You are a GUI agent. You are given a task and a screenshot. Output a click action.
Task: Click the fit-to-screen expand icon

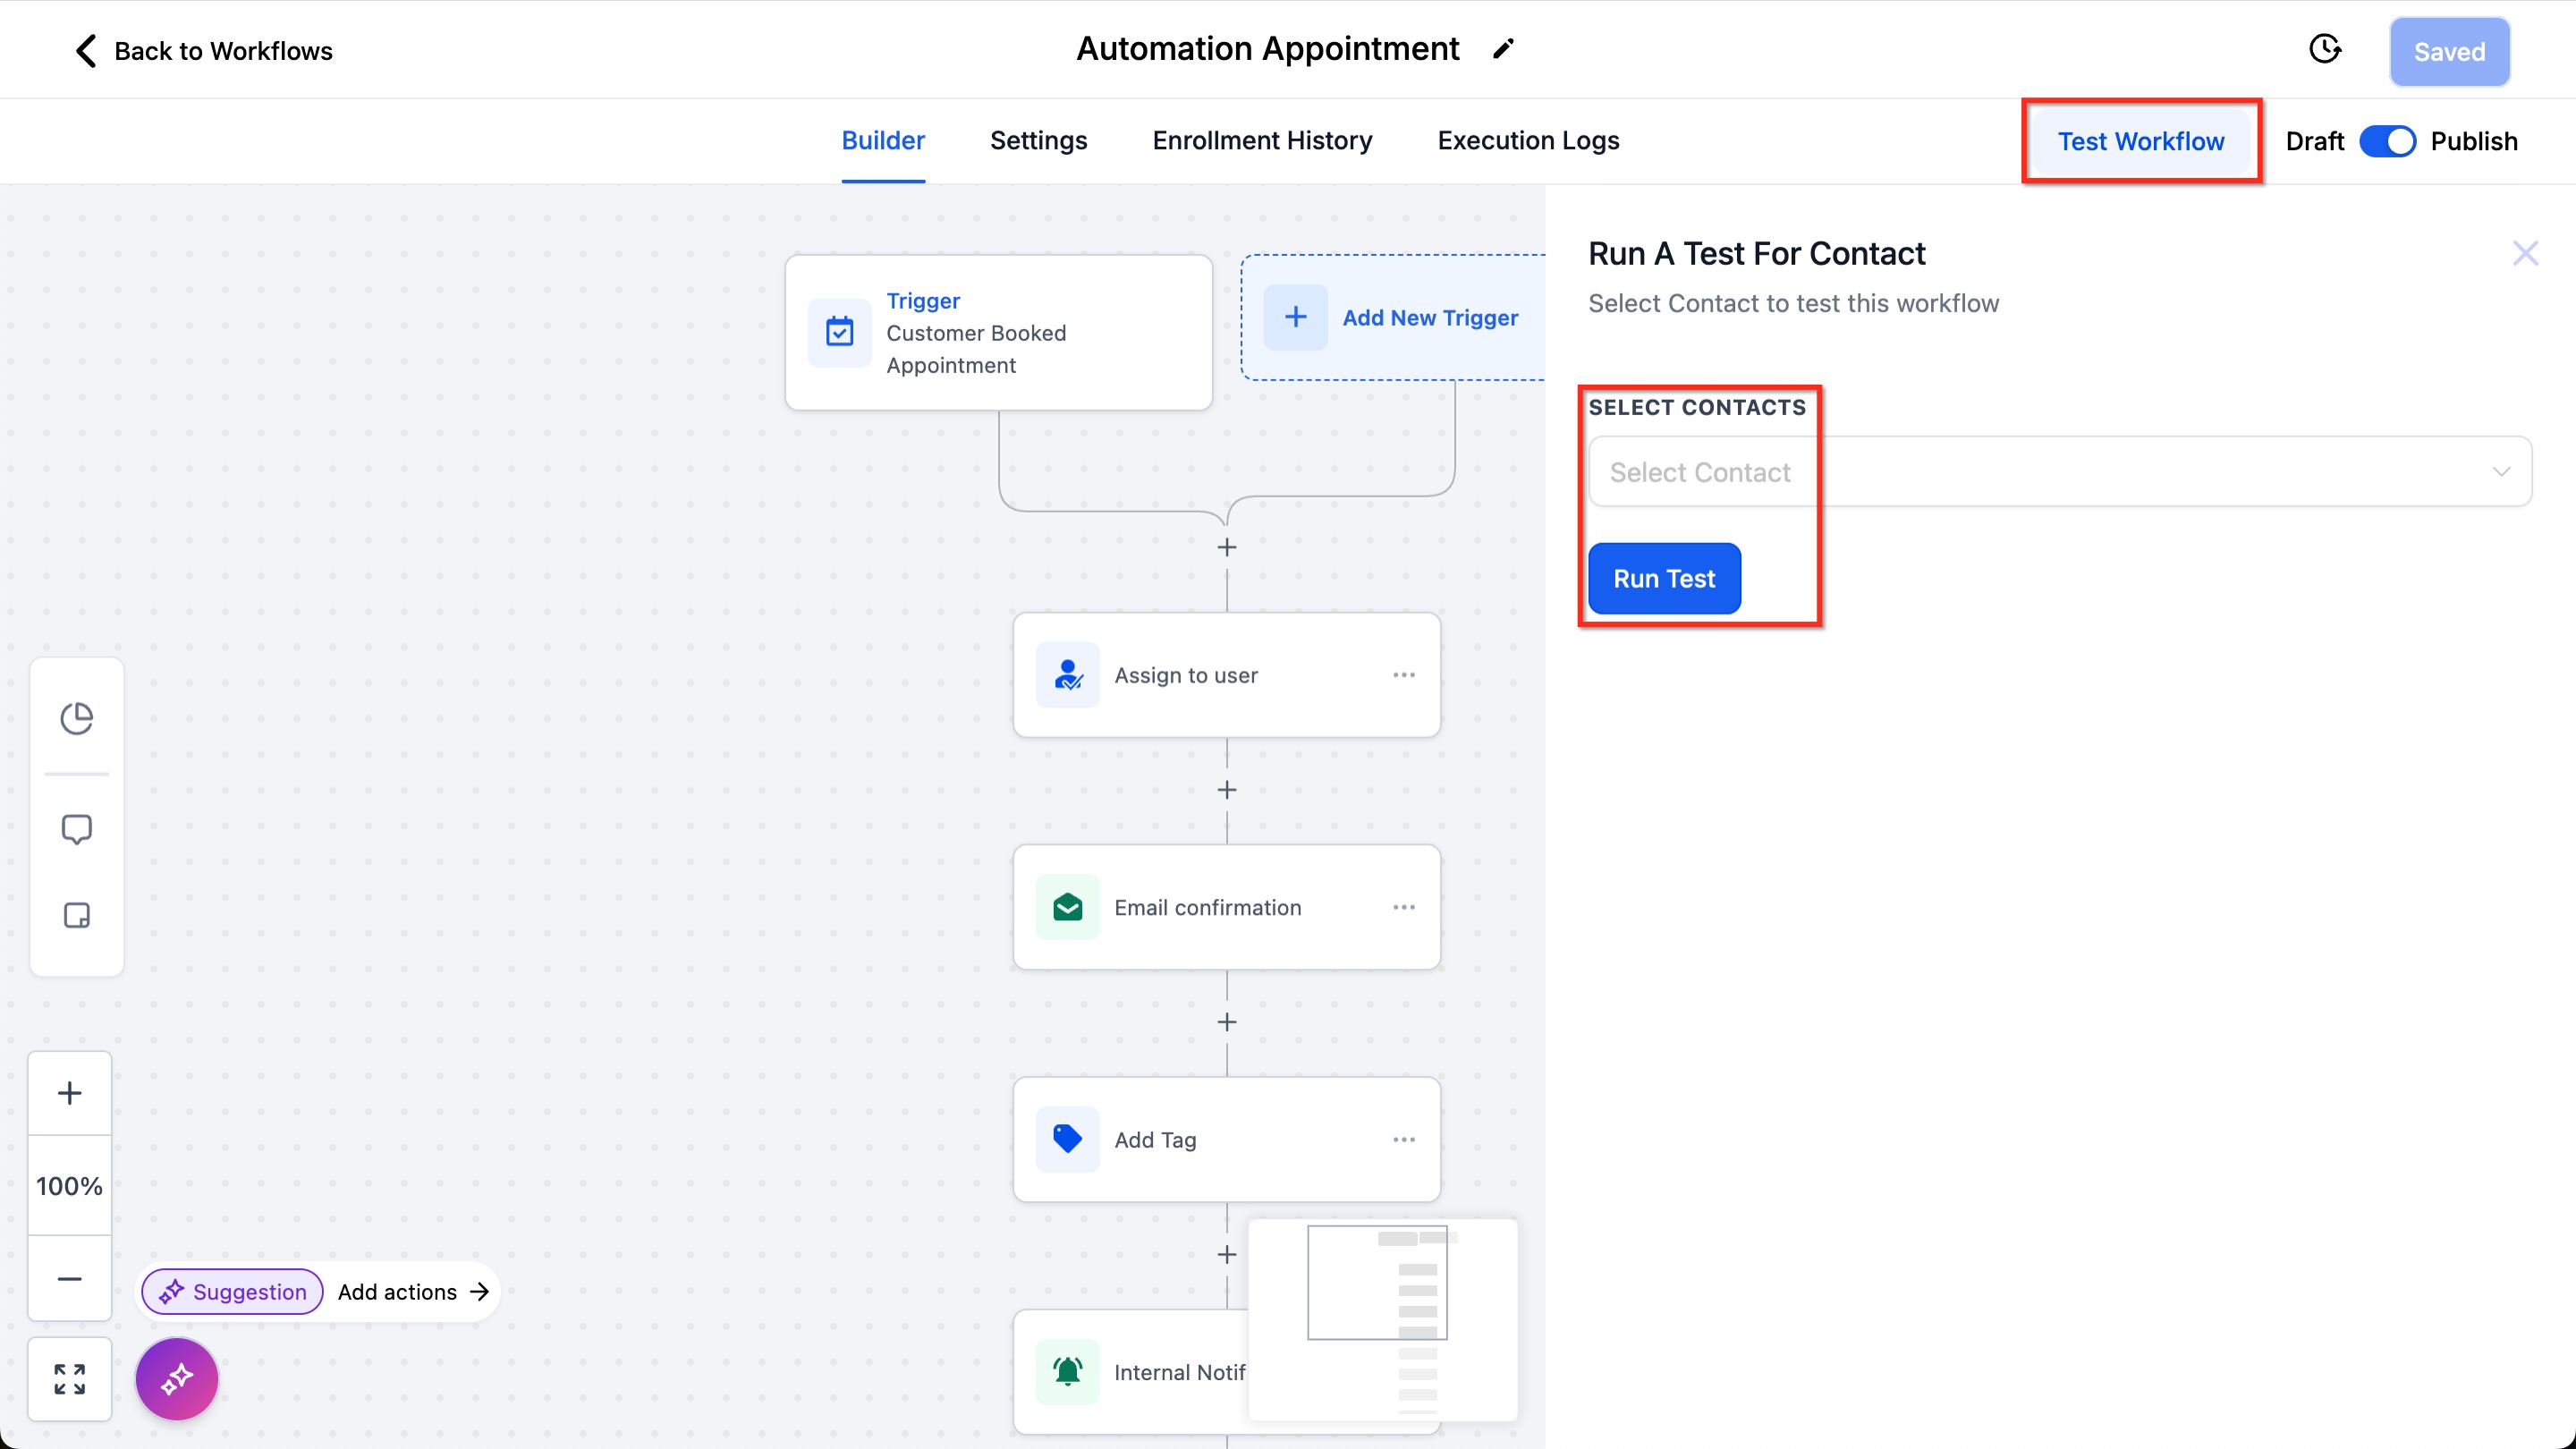pyautogui.click(x=69, y=1379)
